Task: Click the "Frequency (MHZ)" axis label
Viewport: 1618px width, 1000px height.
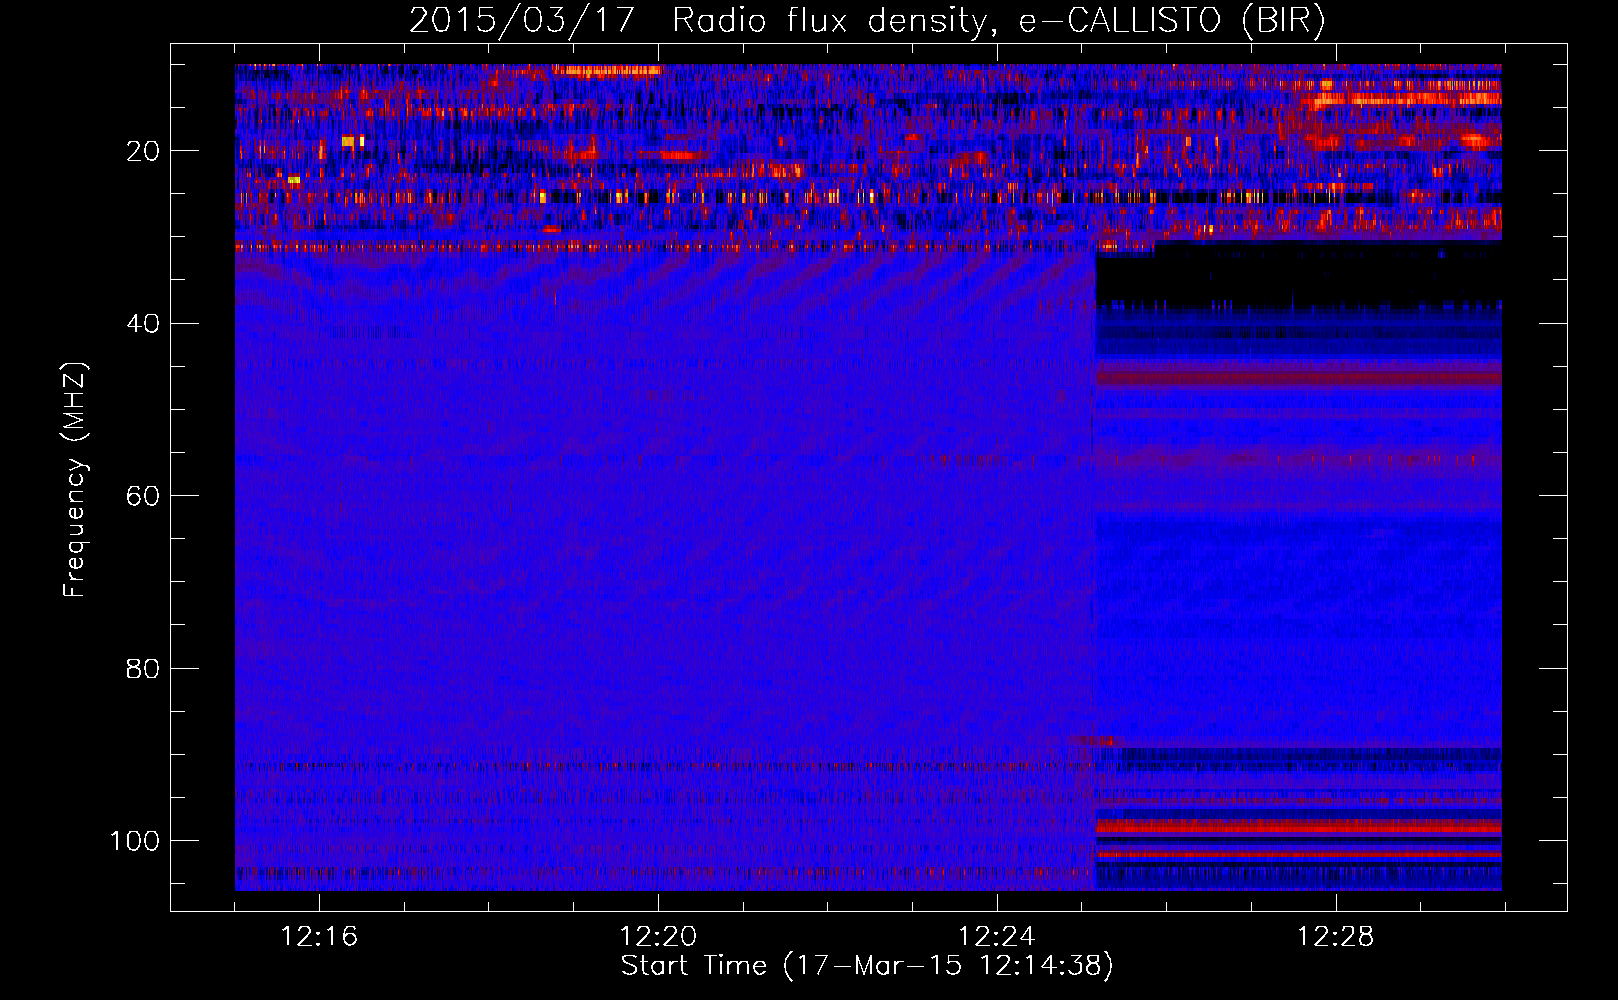Action: (75, 479)
